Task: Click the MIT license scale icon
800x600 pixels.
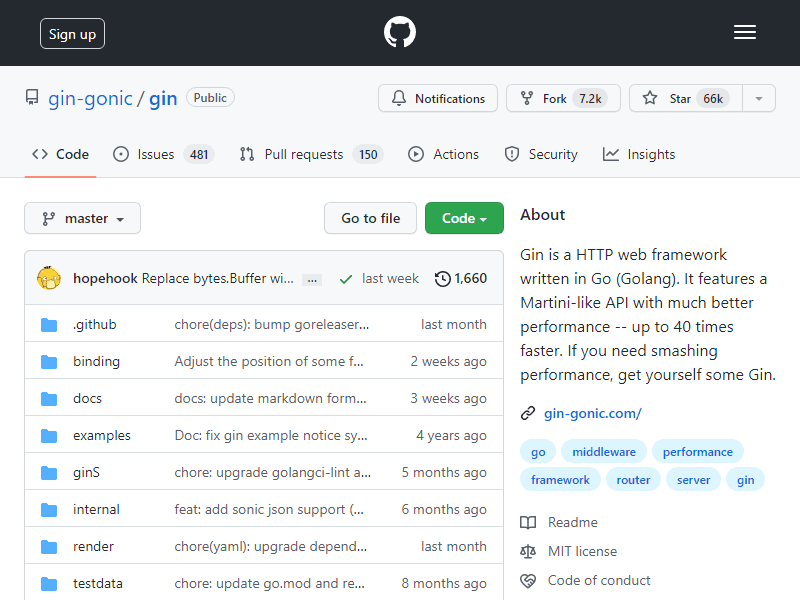Action: 528,552
